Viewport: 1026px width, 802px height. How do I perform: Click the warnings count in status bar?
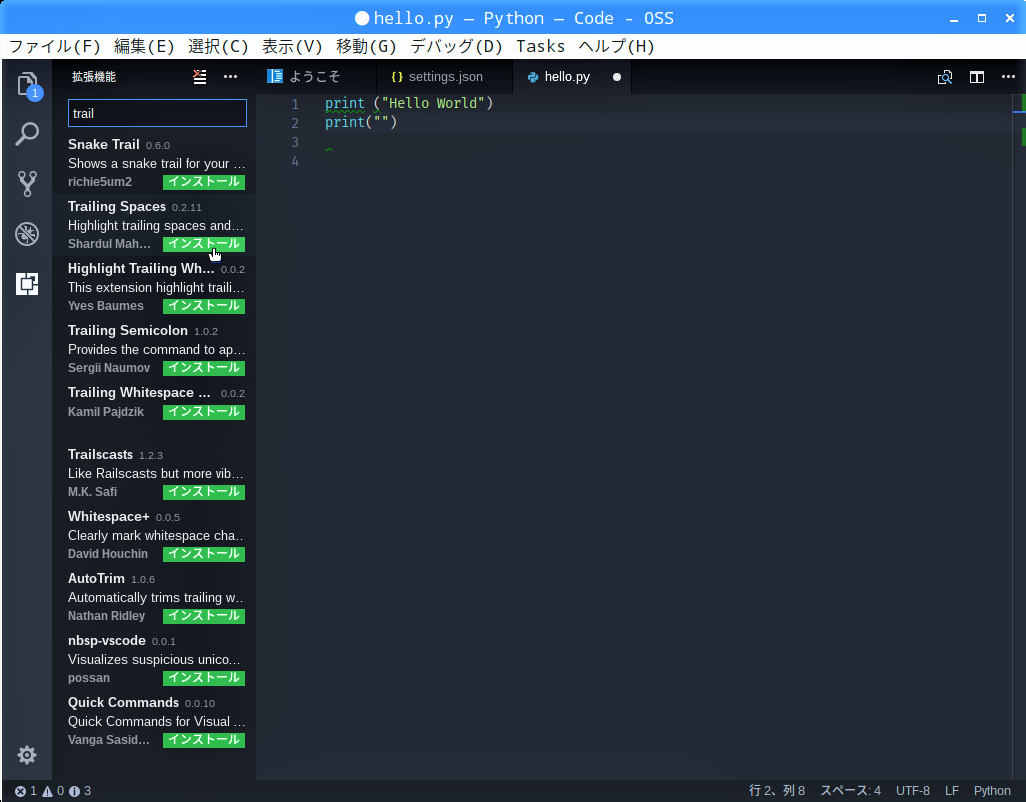click(x=54, y=791)
